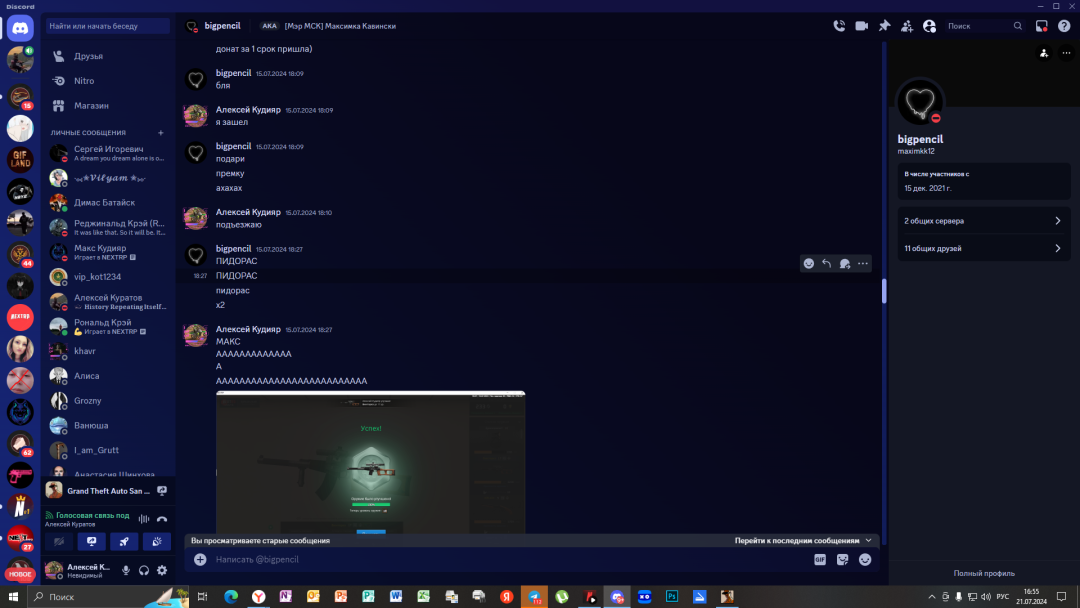Hide the user profile side panel
This screenshot has width=1080, height=608.
tap(930, 26)
